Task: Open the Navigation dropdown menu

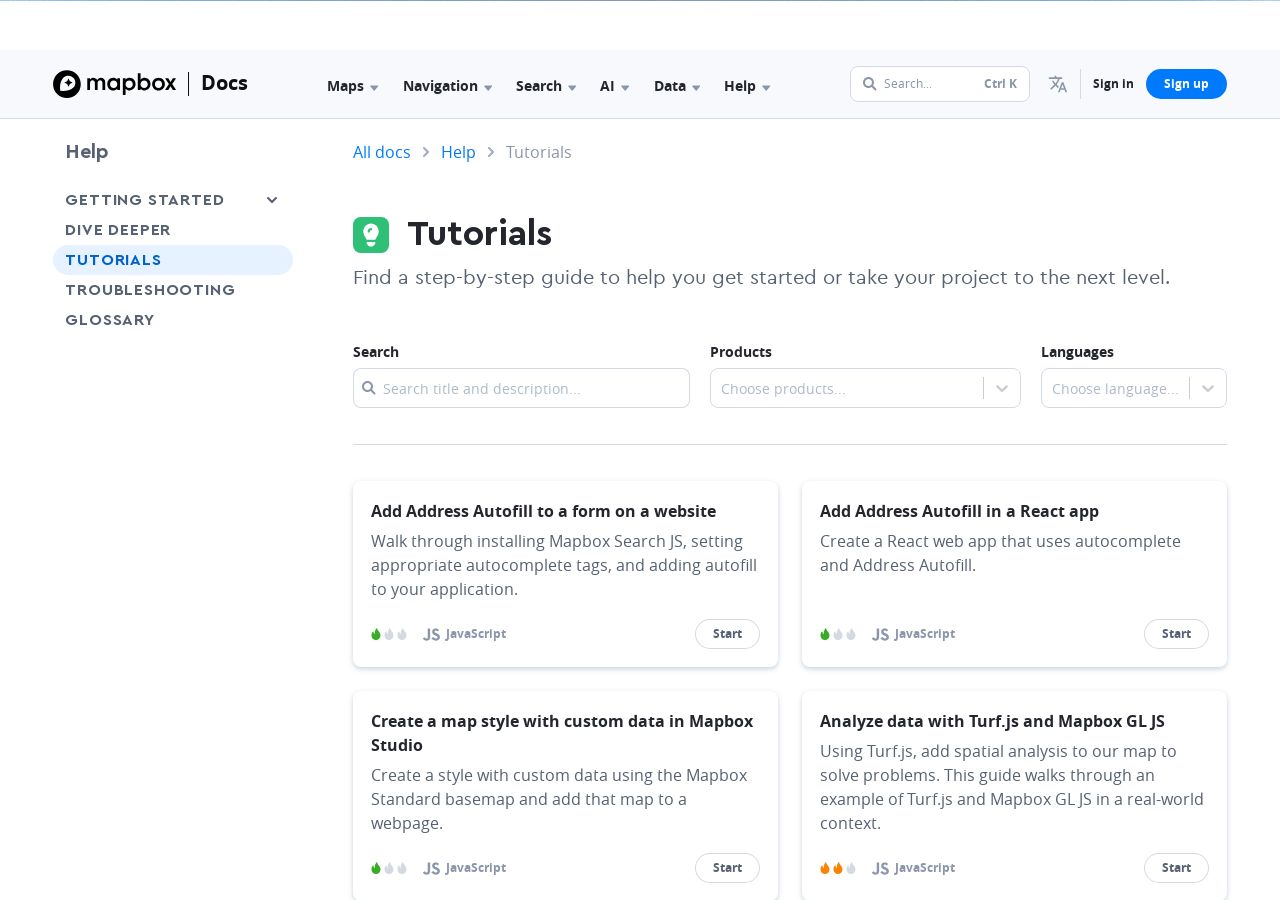Action: pyautogui.click(x=448, y=86)
